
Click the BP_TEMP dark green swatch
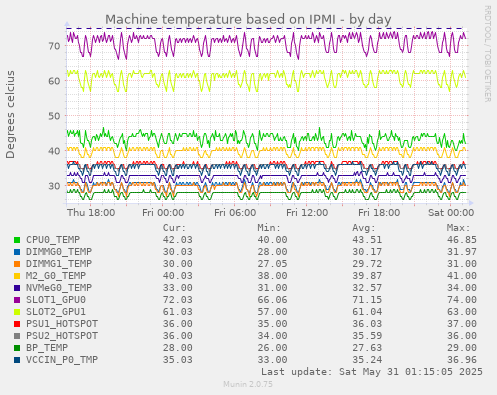click(x=17, y=348)
